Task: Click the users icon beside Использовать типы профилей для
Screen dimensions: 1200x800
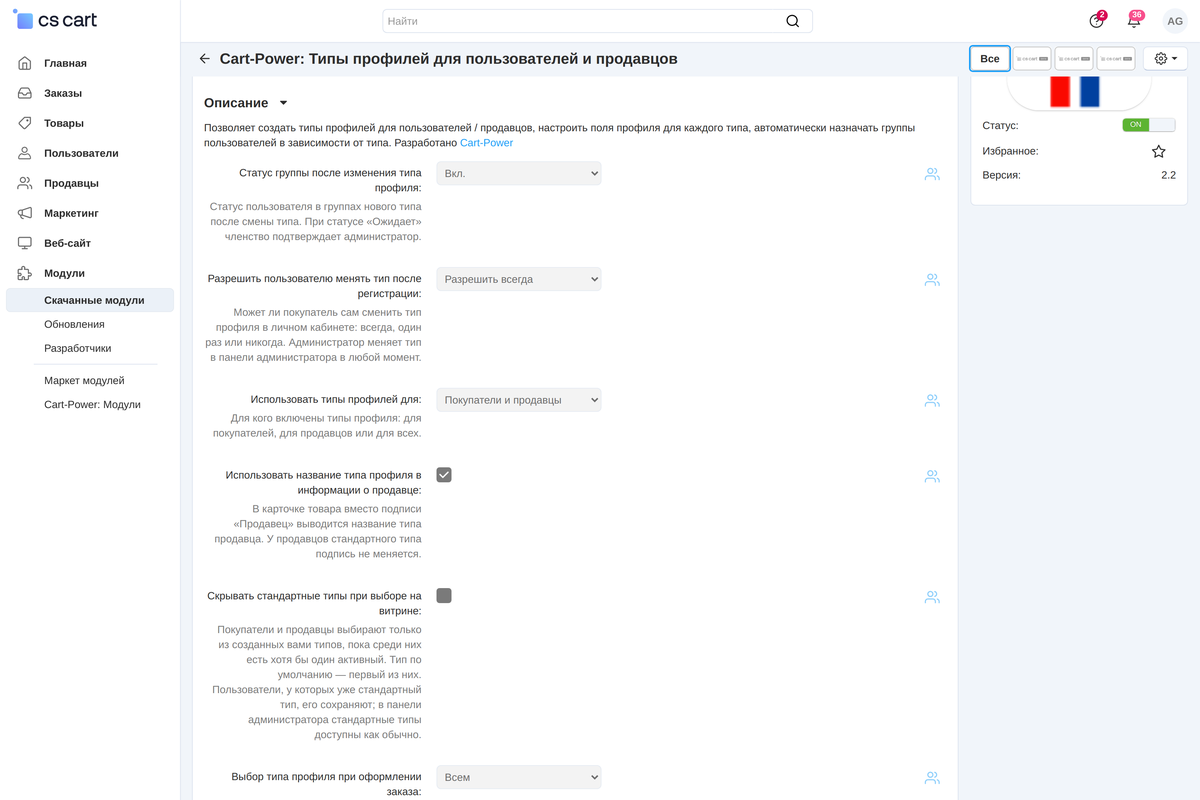Action: click(932, 400)
